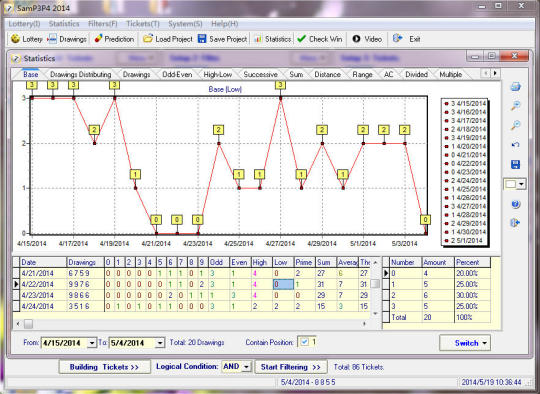This screenshot has width=540, height=394.
Task: Expand the Switch button dropdown arrow
Action: pyautogui.click(x=485, y=343)
